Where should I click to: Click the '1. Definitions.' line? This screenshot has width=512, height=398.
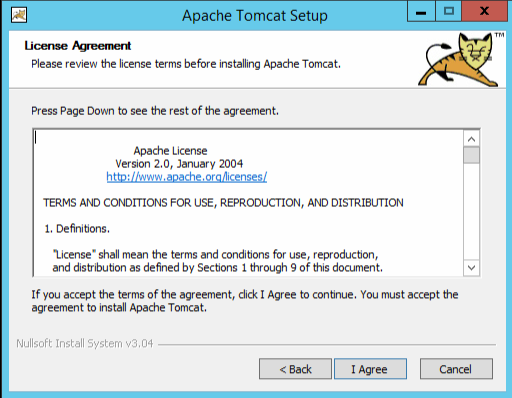[77, 229]
